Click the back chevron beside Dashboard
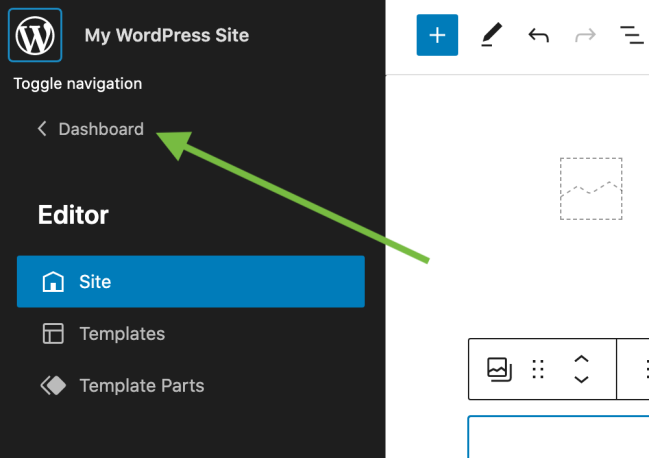This screenshot has width=649, height=458. point(42,129)
